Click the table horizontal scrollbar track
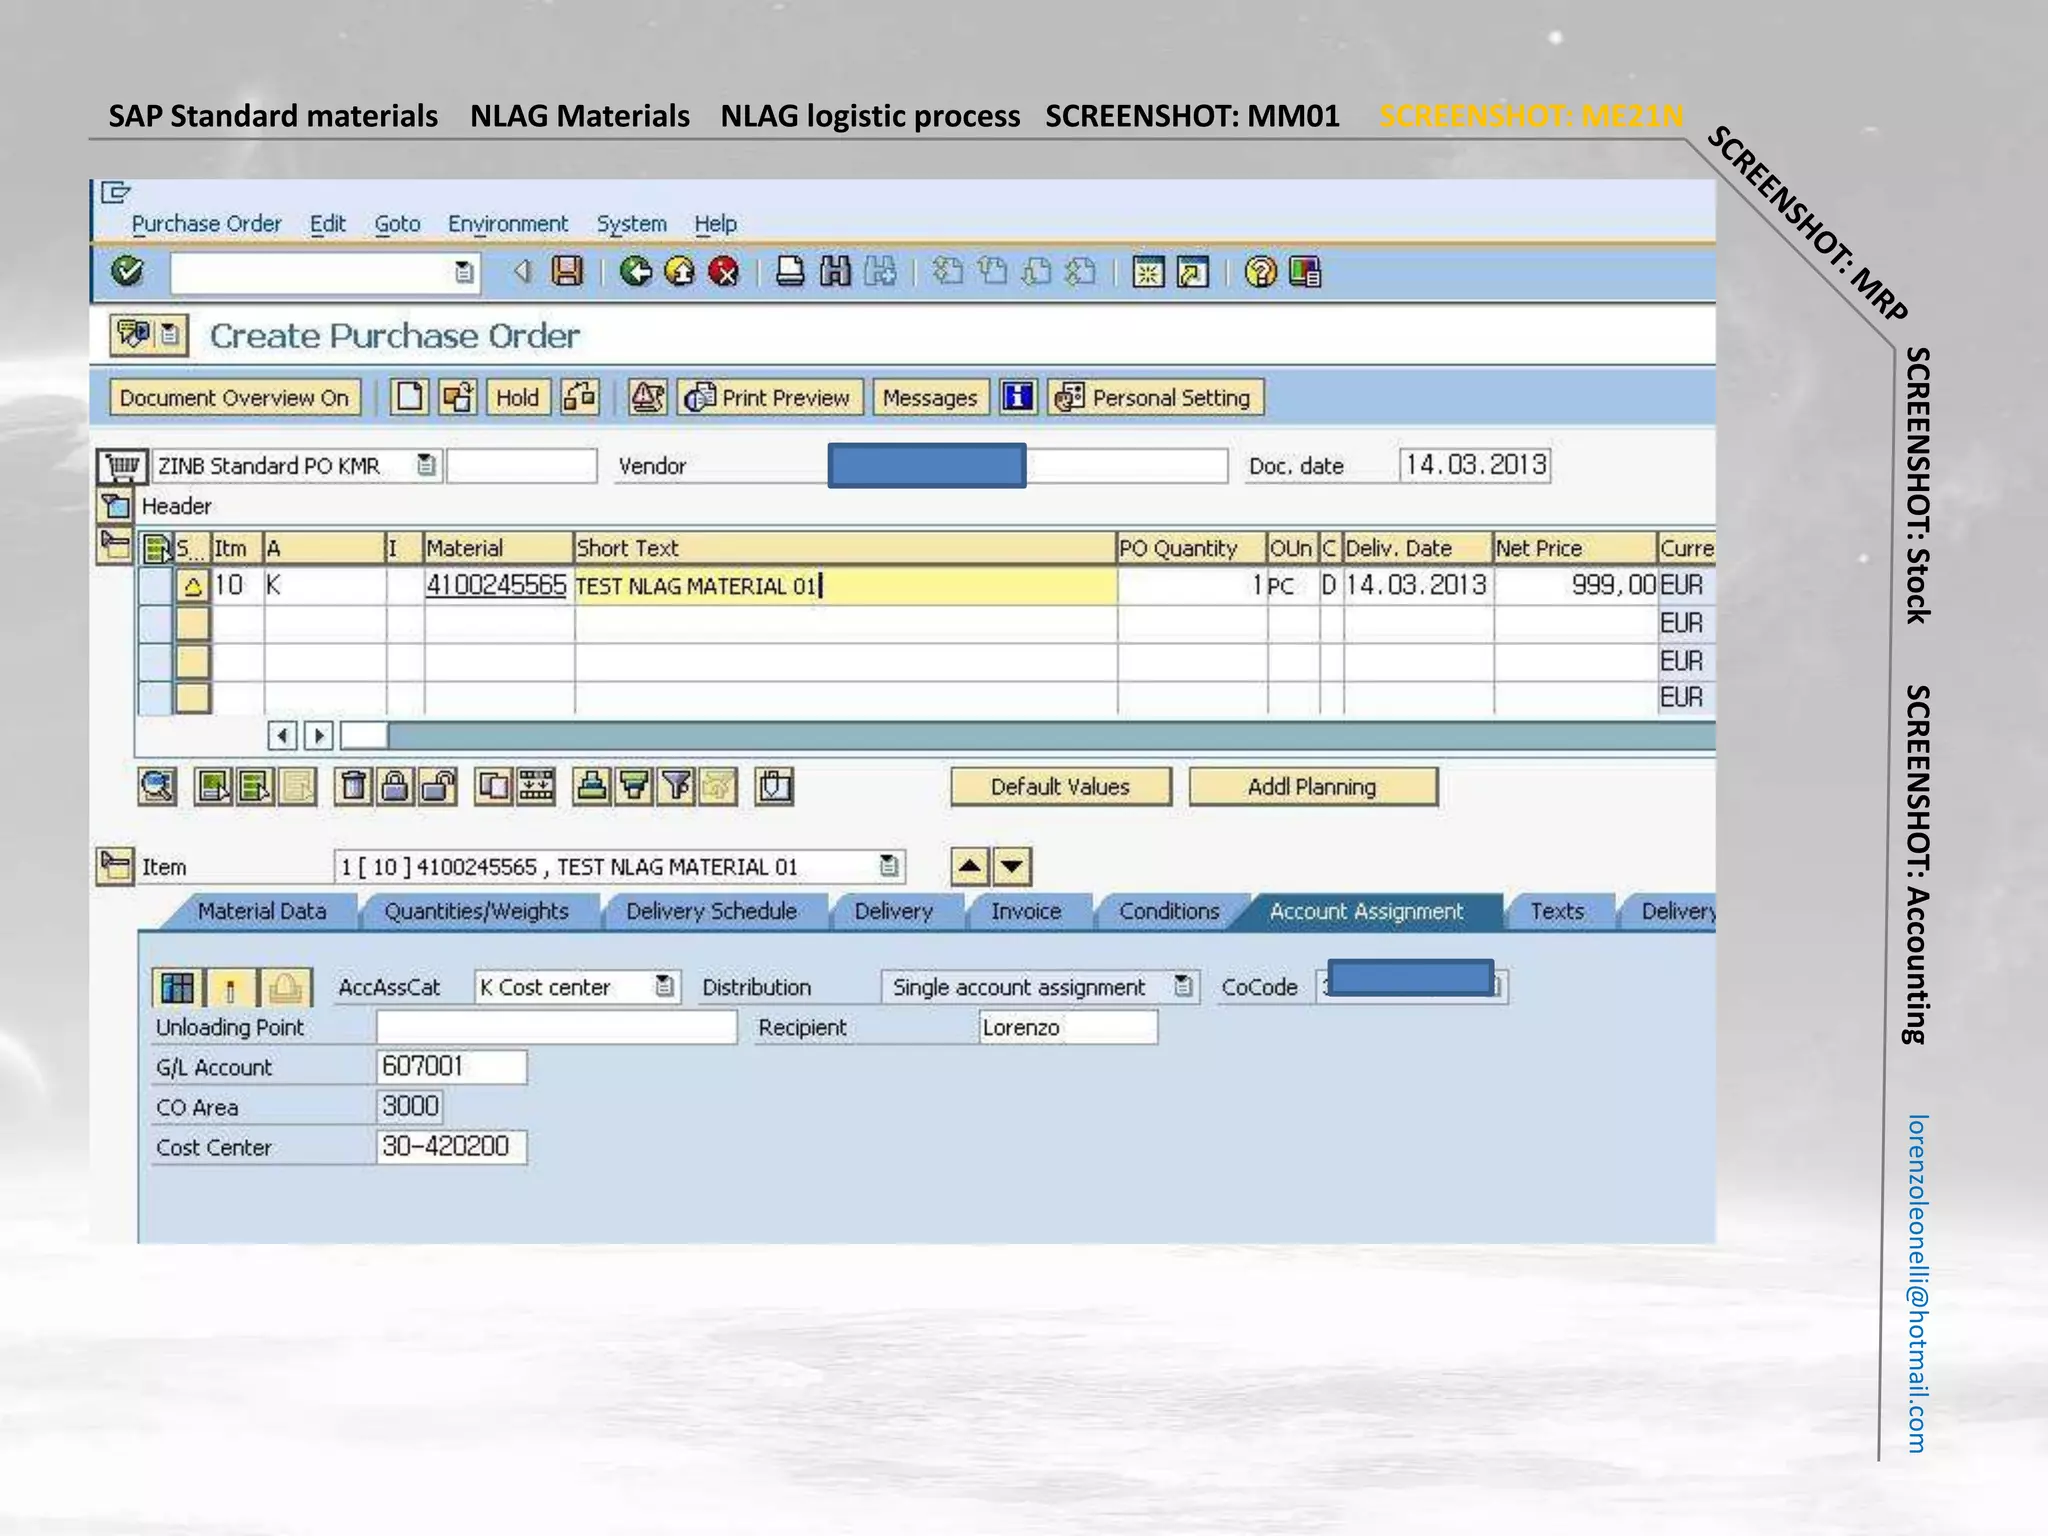The height and width of the screenshot is (1536, 2048). pos(1050,736)
